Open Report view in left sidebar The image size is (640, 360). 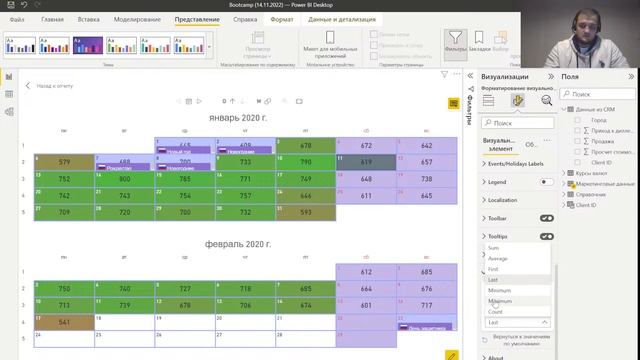click(x=9, y=77)
